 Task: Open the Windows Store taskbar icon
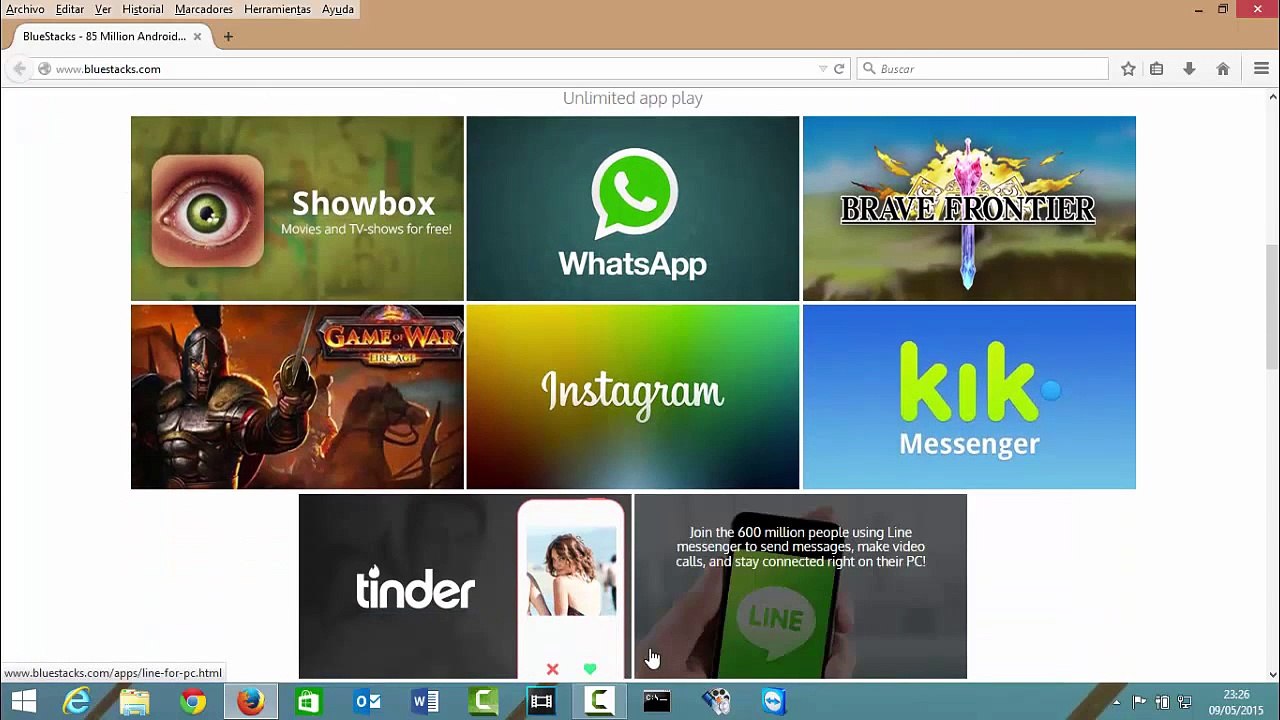[309, 702]
